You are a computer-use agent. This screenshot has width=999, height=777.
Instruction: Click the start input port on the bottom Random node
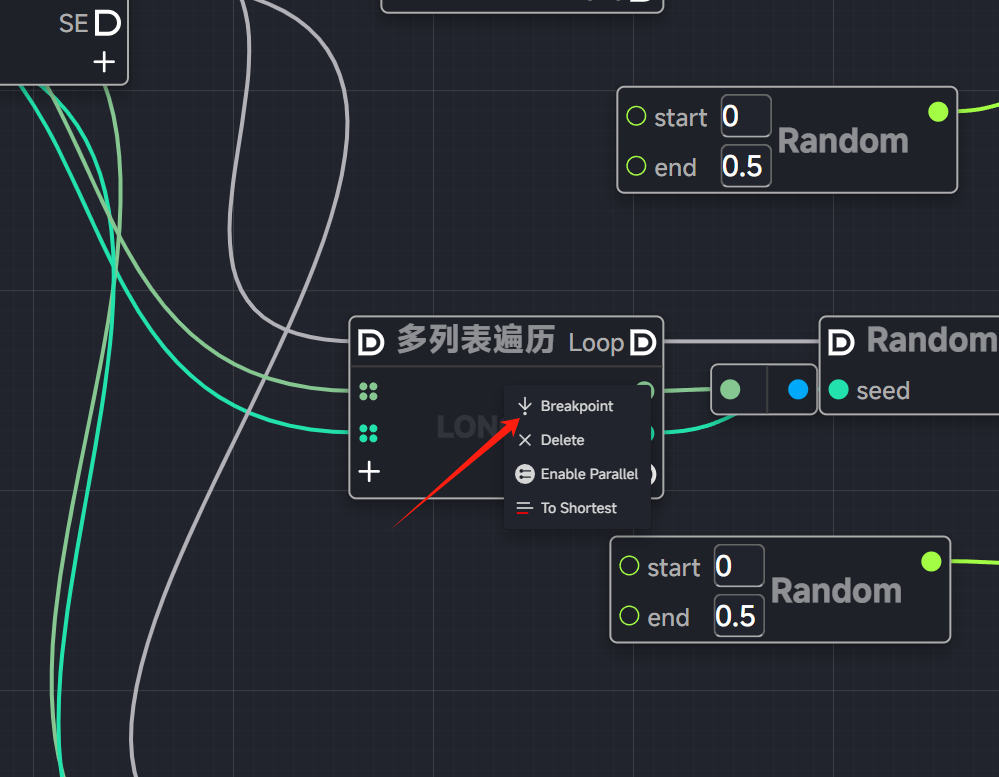pyautogui.click(x=629, y=566)
